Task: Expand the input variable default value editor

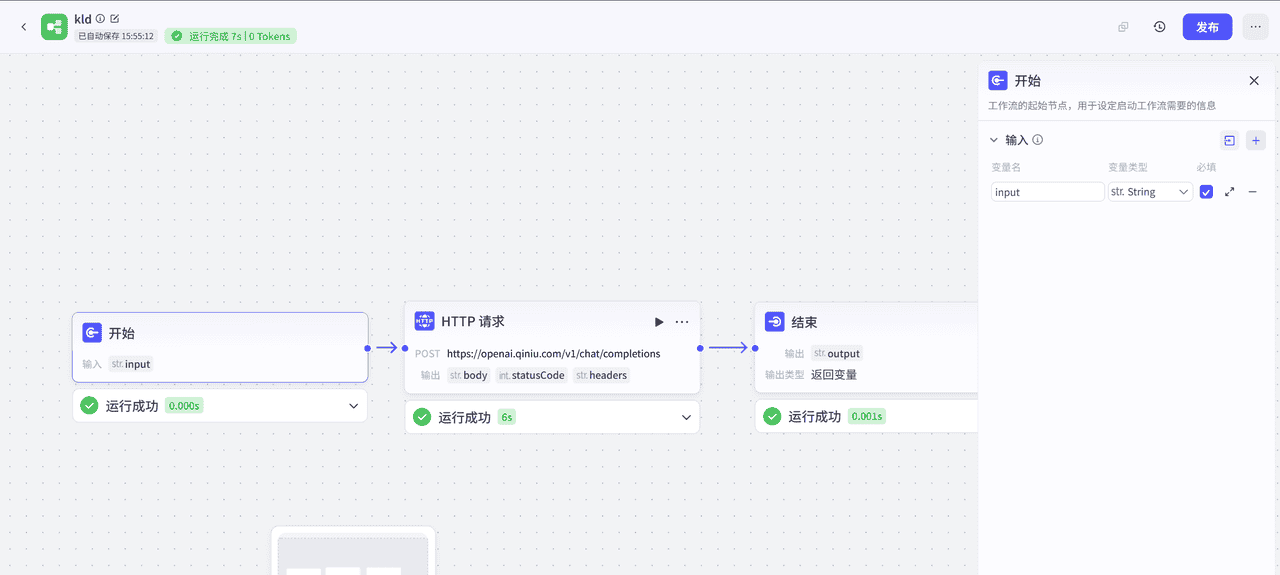Action: click(x=1229, y=192)
